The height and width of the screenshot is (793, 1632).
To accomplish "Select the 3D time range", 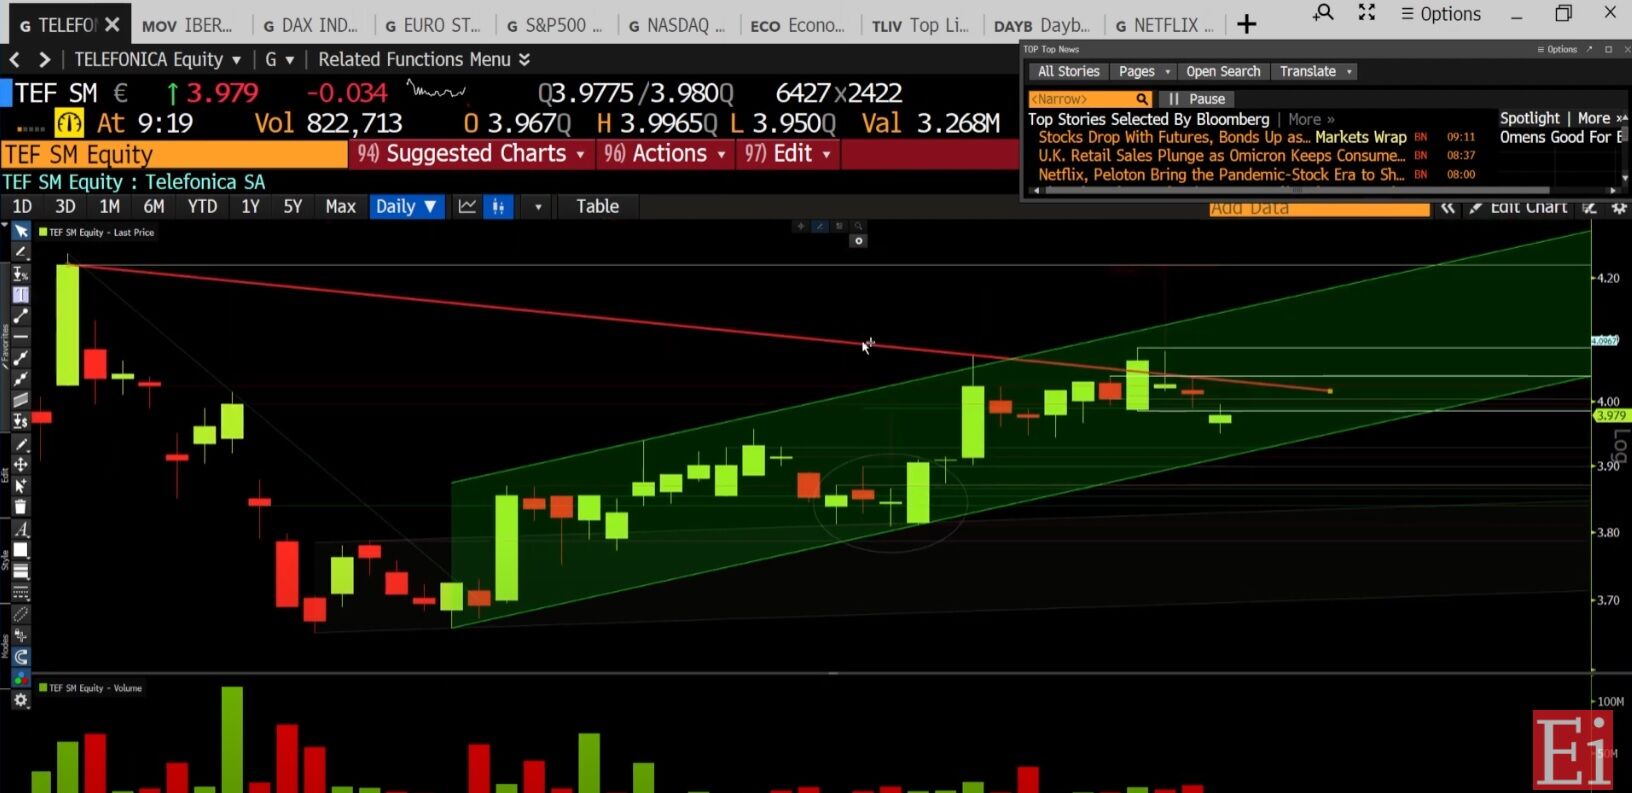I will pyautogui.click(x=65, y=206).
